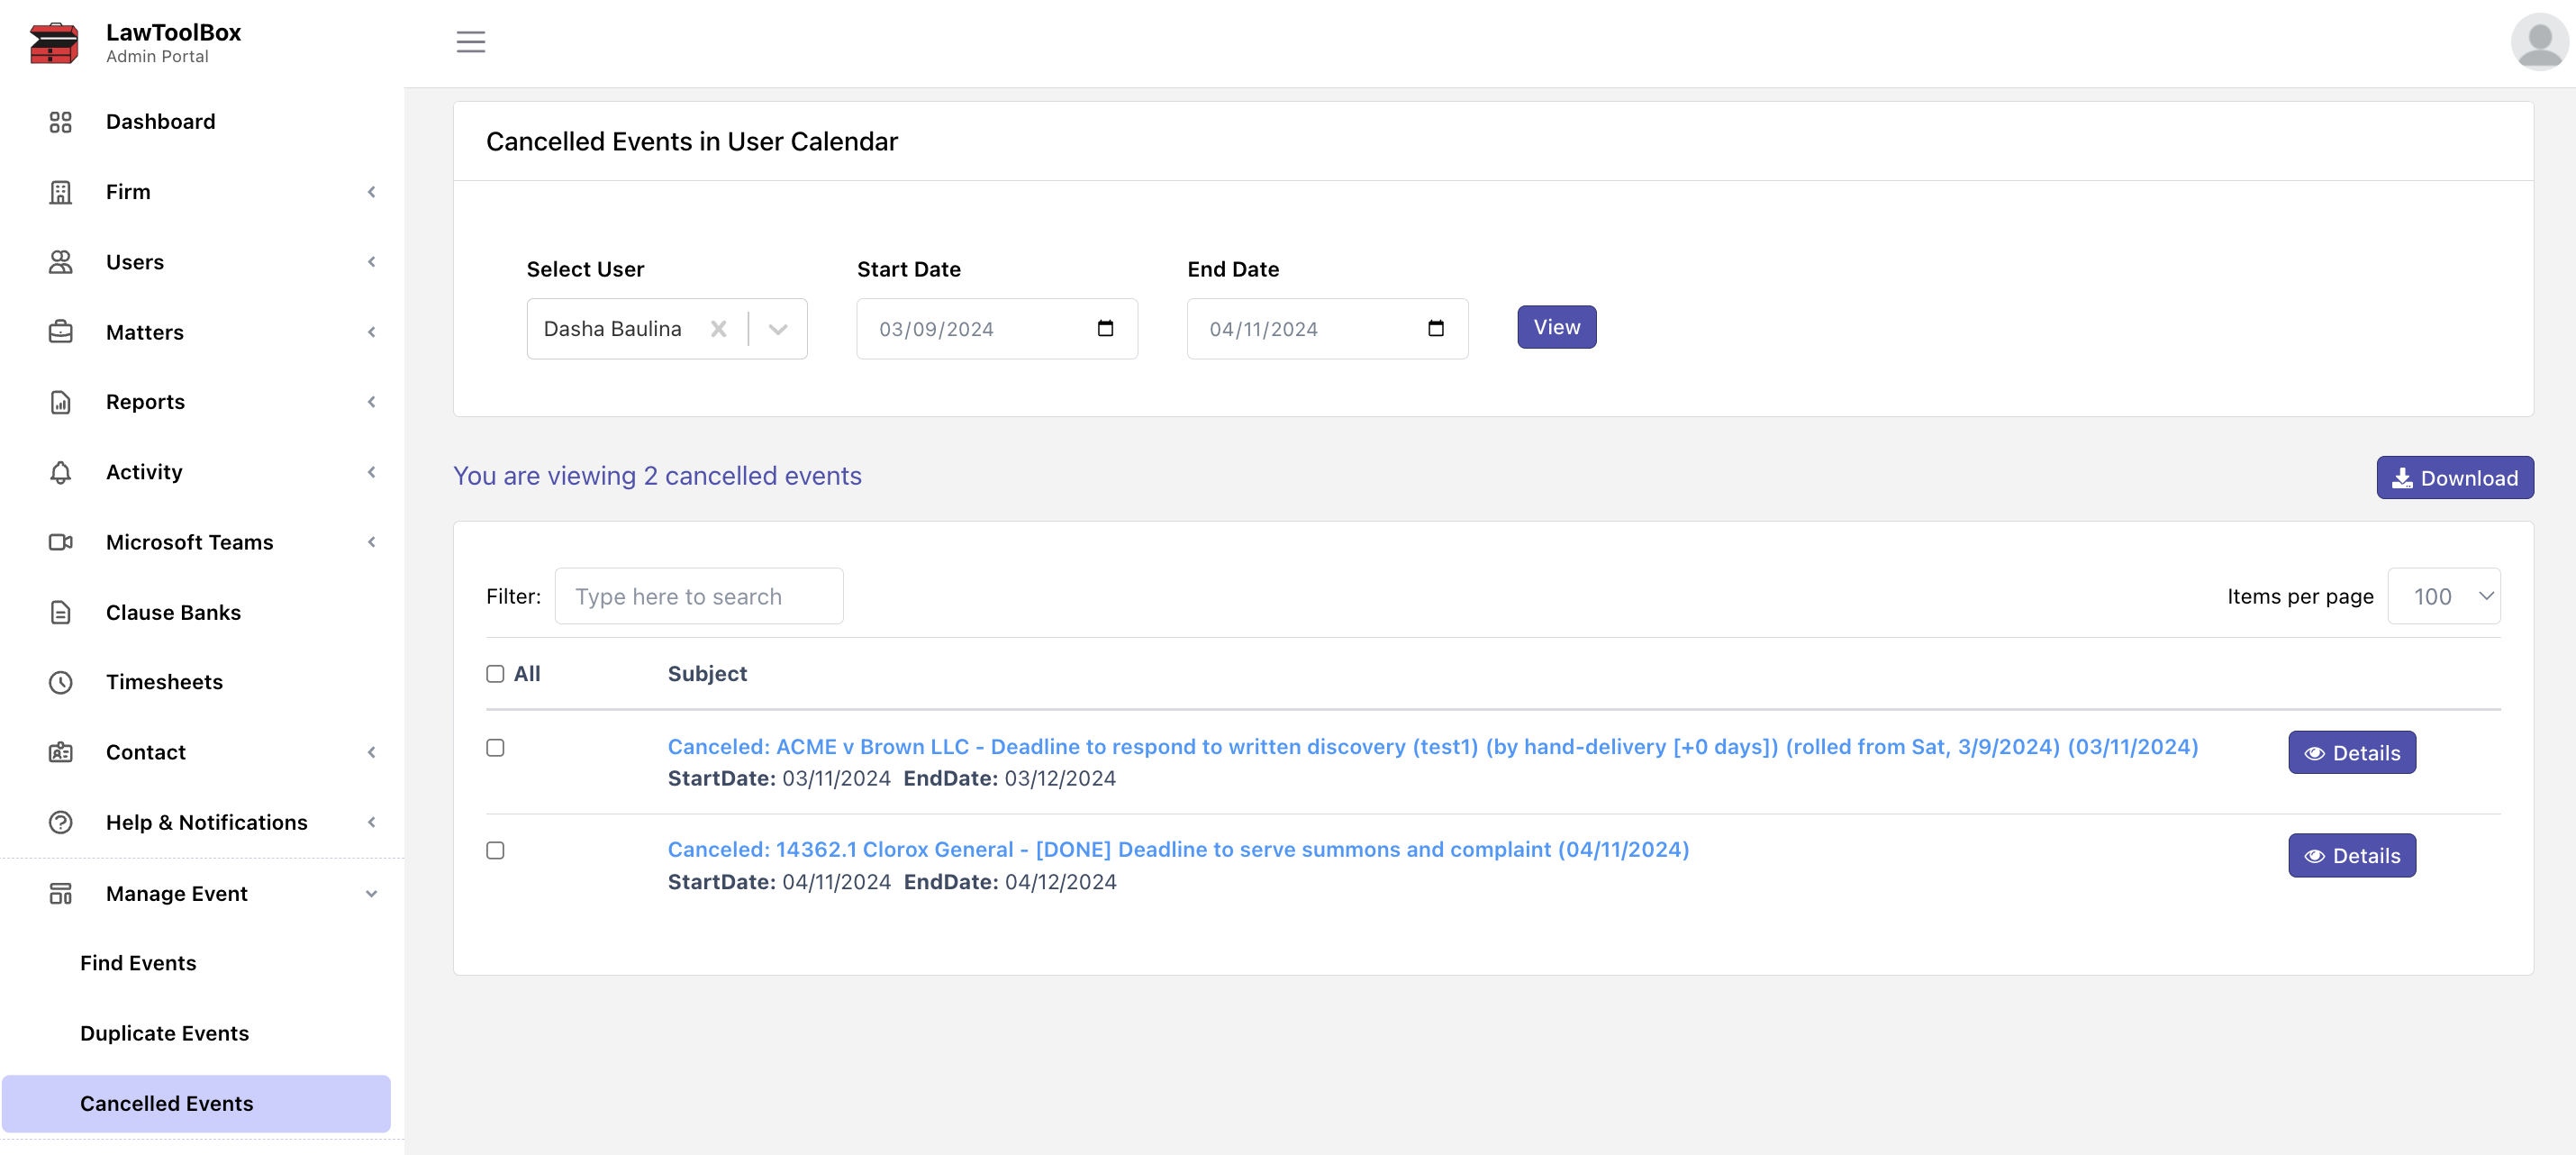Open the Items per page dropdown
Viewport: 2576px width, 1155px height.
[2443, 597]
